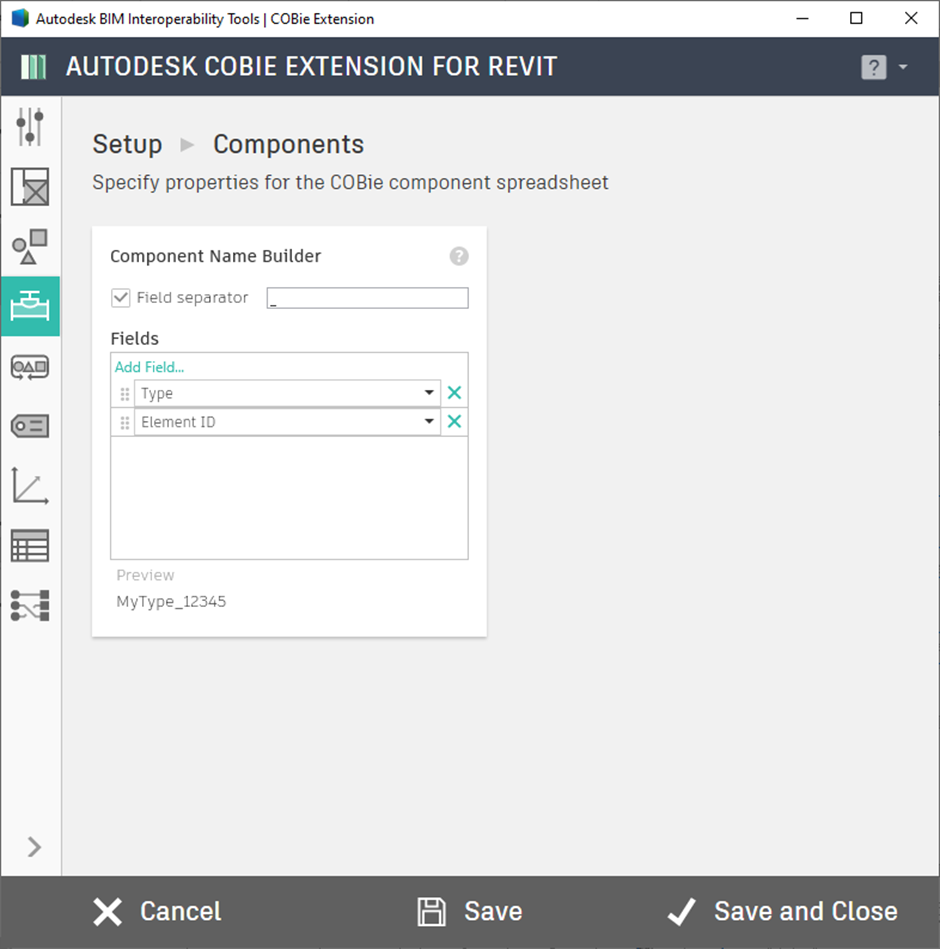
Task: Click the Field separator text box
Action: (367, 298)
